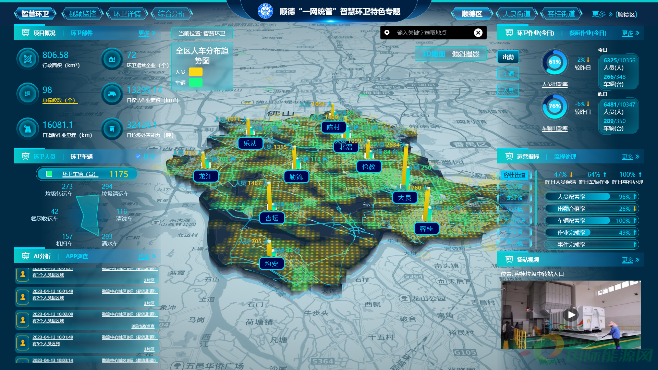Click the truck icon beside 13299.14

pyautogui.click(x=112, y=94)
